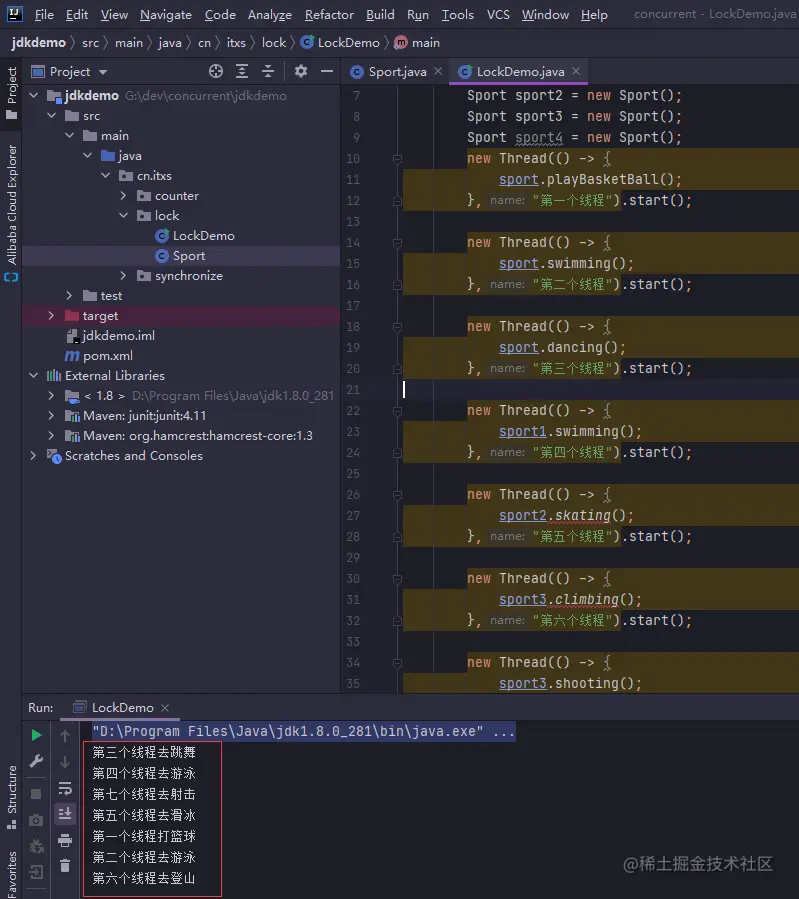Click fold toggle at line 22
Screen dimensions: 799x899
[397, 411]
